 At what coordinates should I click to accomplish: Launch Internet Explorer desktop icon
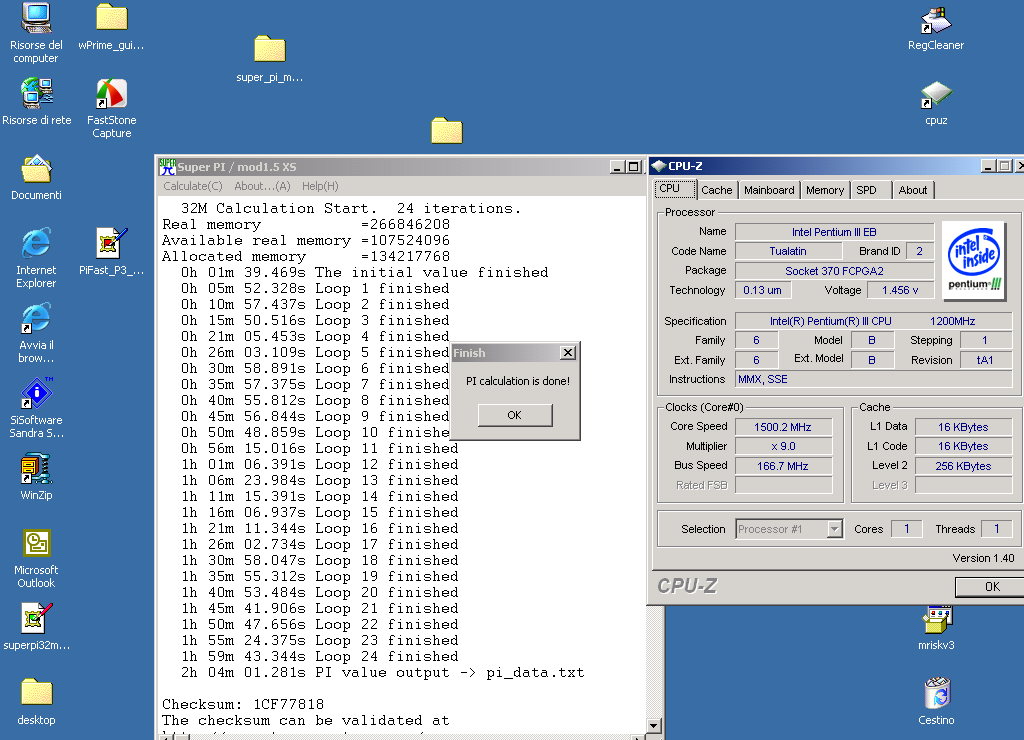tap(37, 257)
